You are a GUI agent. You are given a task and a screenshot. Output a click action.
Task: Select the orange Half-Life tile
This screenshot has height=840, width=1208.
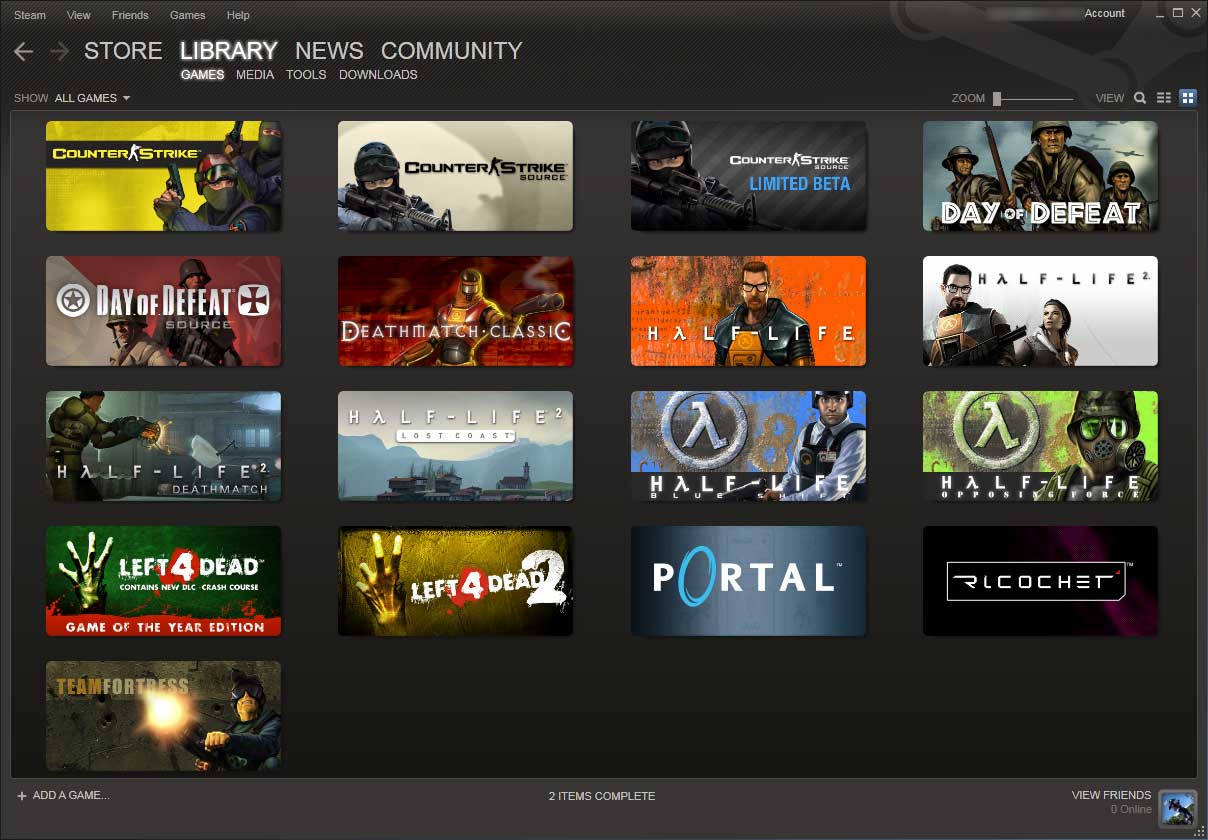tap(748, 311)
